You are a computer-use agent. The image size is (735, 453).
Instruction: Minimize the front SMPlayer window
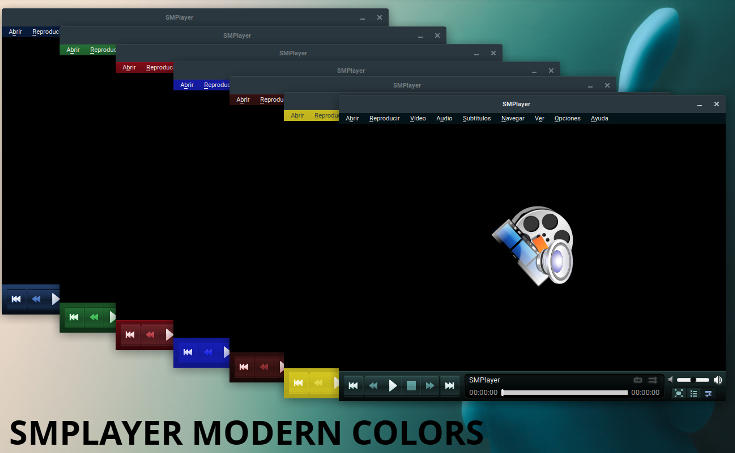click(699, 105)
